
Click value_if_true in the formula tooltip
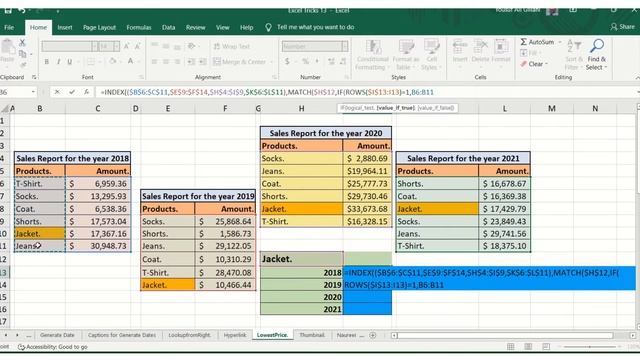click(x=396, y=108)
